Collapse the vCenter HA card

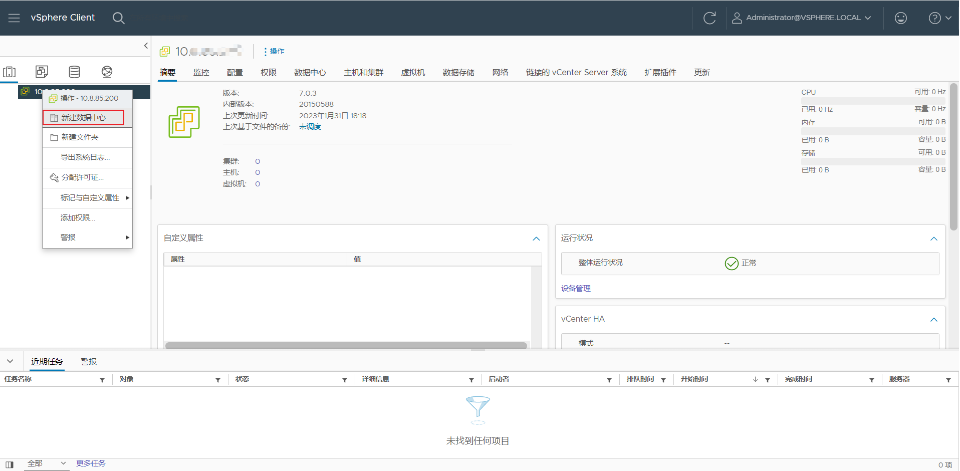(934, 320)
